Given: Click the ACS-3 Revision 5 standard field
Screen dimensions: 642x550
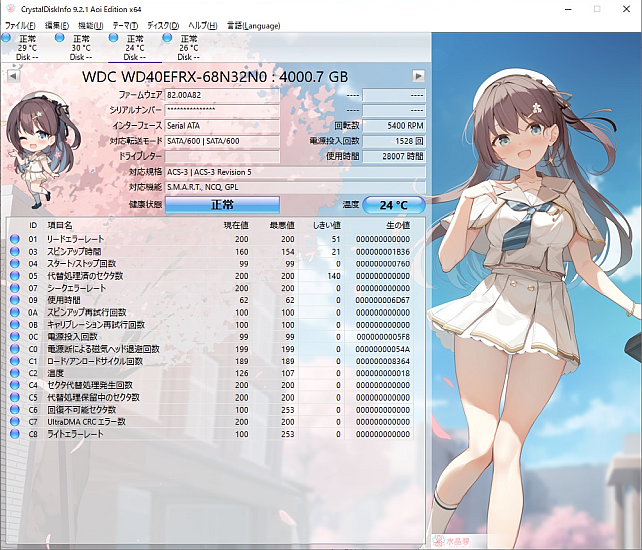Looking at the screenshot, I should point(295,172).
